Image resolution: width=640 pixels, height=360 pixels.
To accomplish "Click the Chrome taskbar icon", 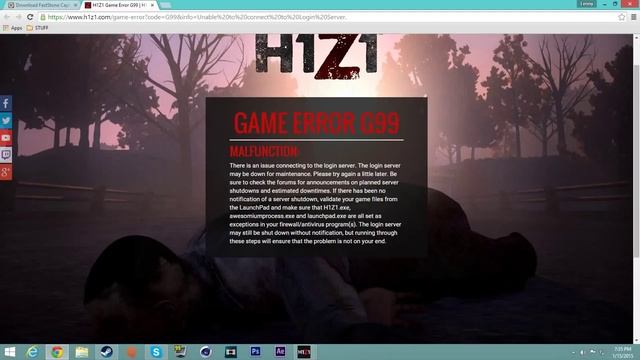I will (x=57, y=352).
